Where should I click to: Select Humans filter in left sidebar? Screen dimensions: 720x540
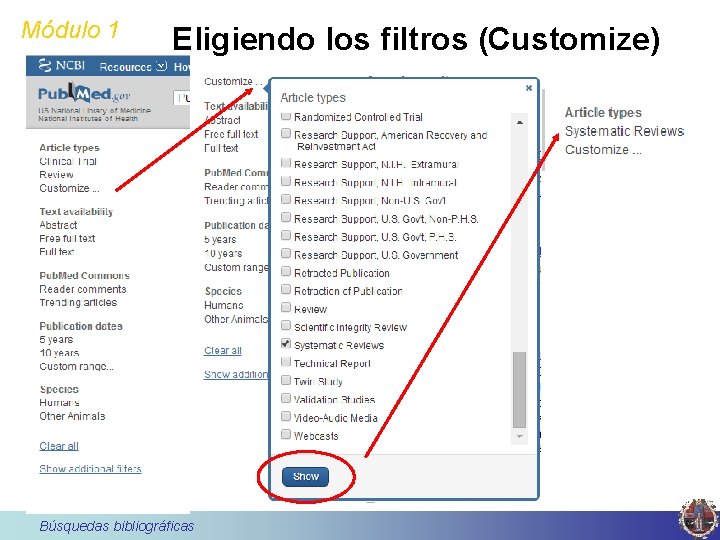point(59,403)
